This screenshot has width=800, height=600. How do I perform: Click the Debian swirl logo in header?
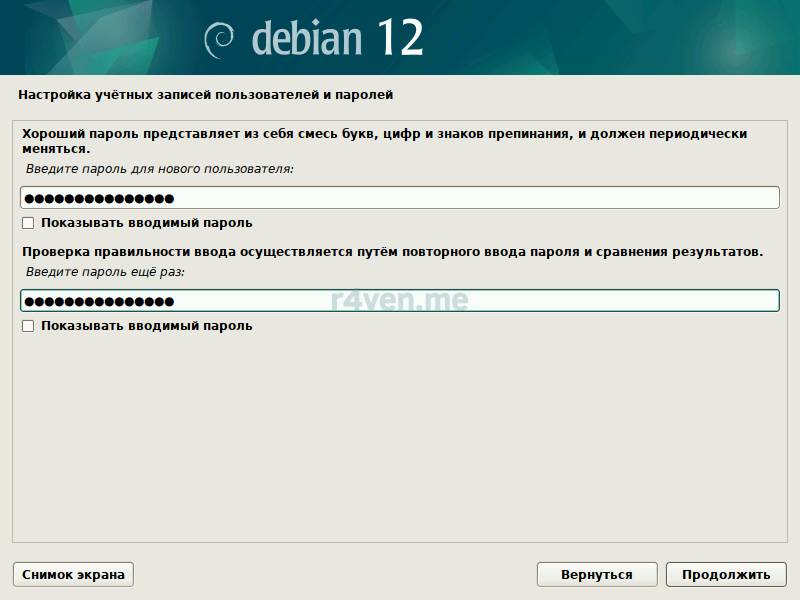coord(220,40)
